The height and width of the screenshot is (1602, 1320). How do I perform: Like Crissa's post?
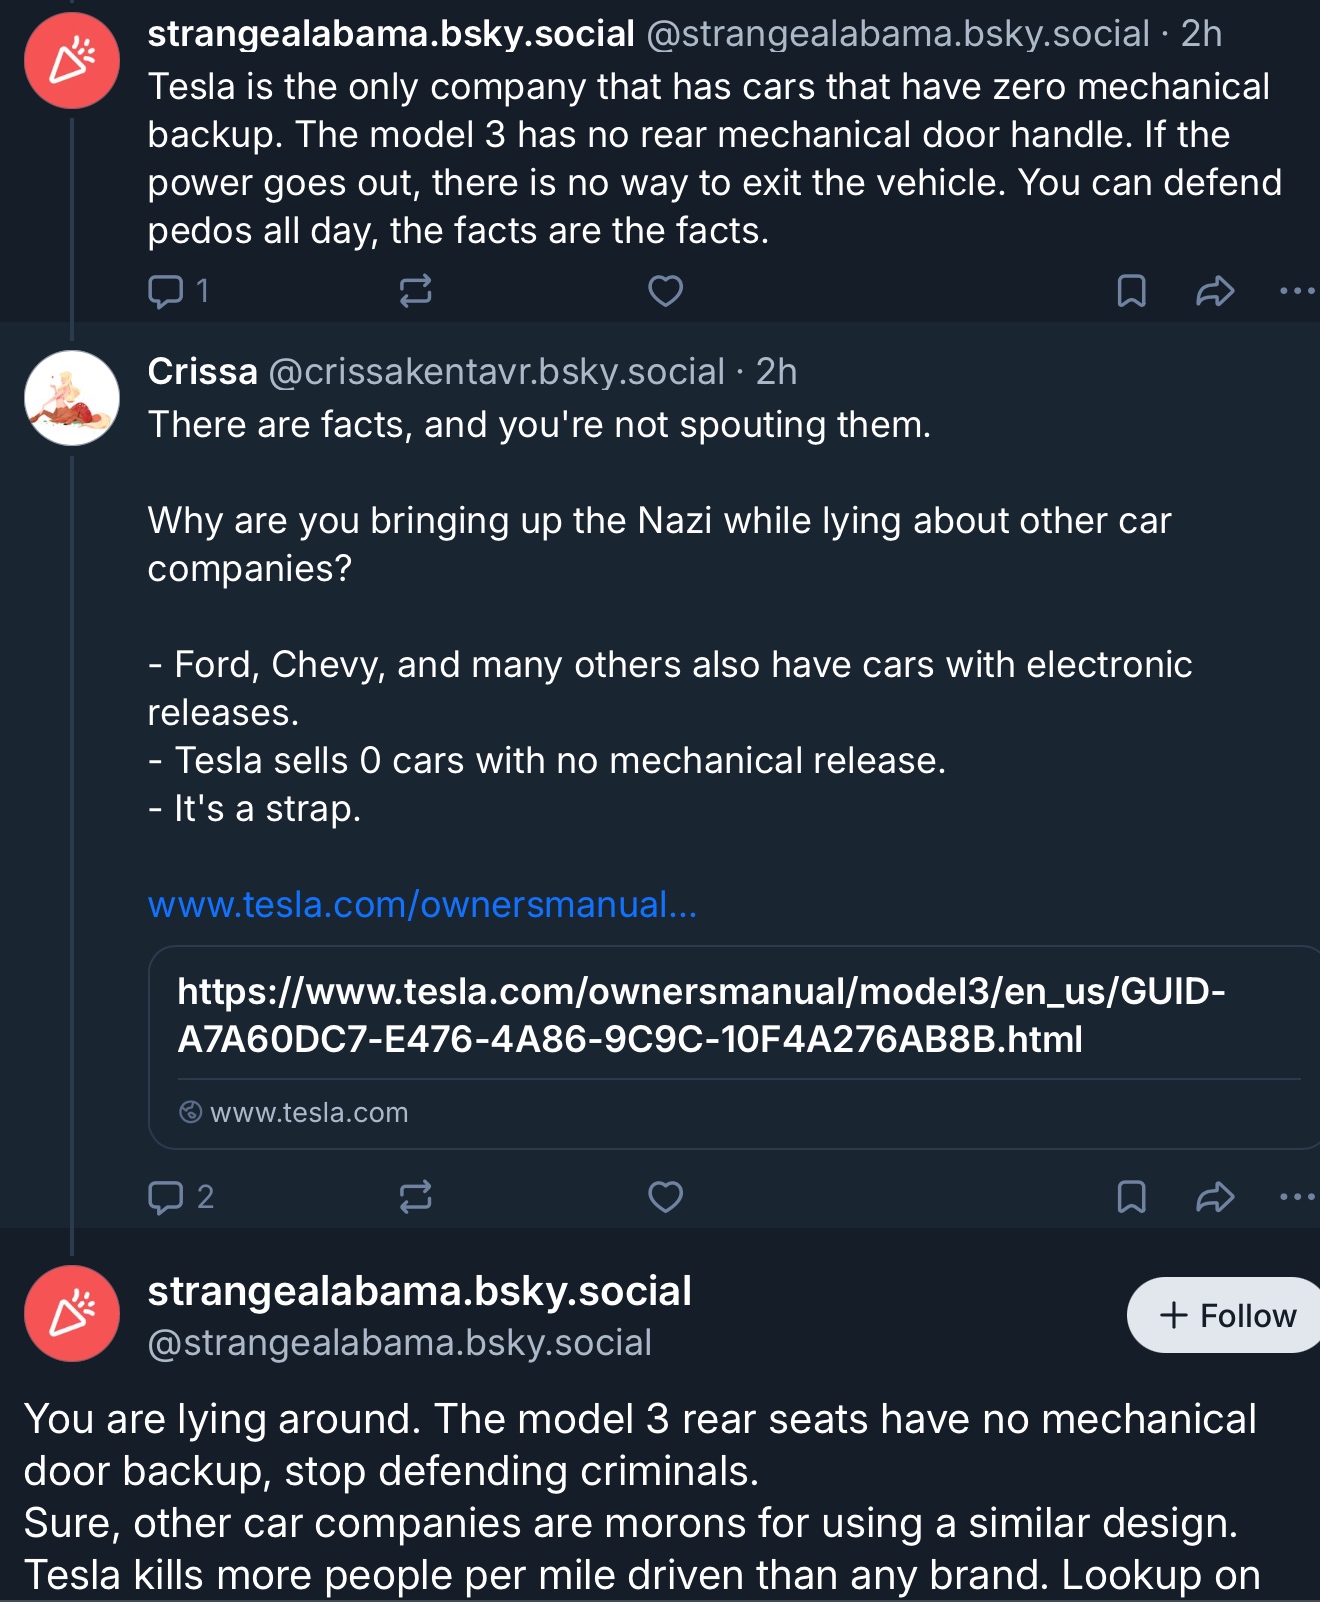tap(665, 1197)
